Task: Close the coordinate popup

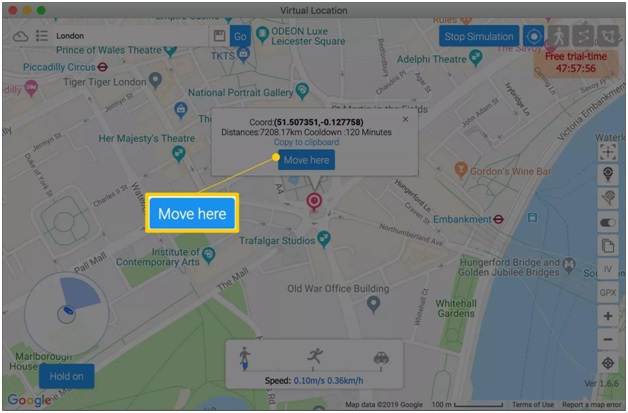Action: click(405, 119)
